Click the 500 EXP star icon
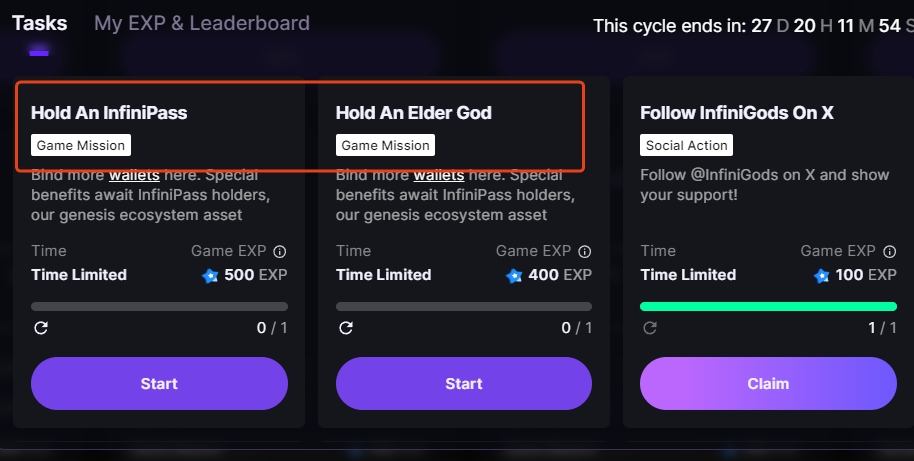Image resolution: width=914 pixels, height=461 pixels. (x=209, y=275)
